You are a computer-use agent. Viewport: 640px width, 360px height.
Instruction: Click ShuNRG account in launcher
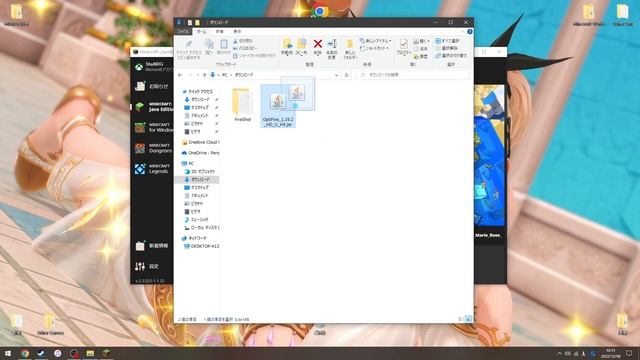[x=153, y=67]
